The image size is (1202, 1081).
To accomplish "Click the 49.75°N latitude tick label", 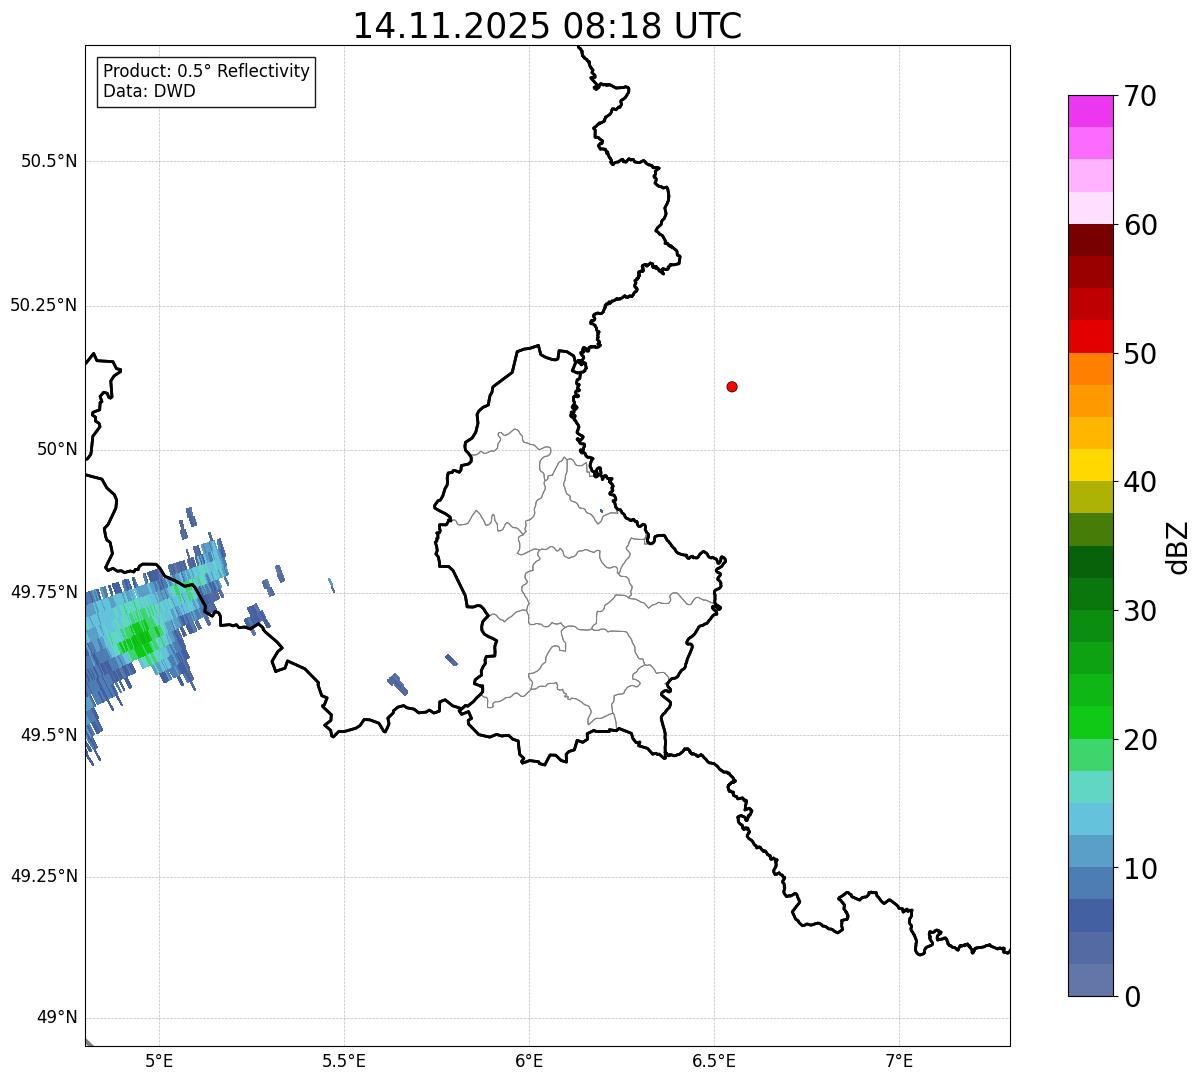I will click(x=43, y=592).
